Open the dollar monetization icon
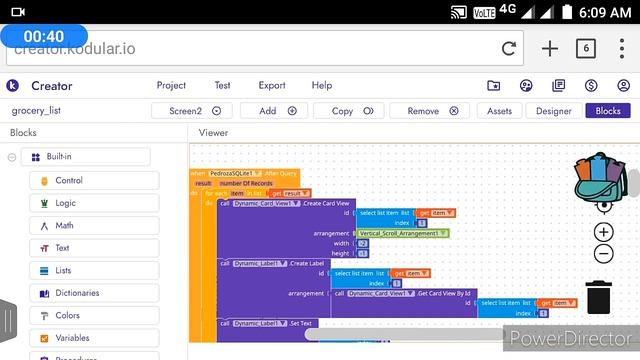Image resolution: width=640 pixels, height=360 pixels. pos(591,86)
